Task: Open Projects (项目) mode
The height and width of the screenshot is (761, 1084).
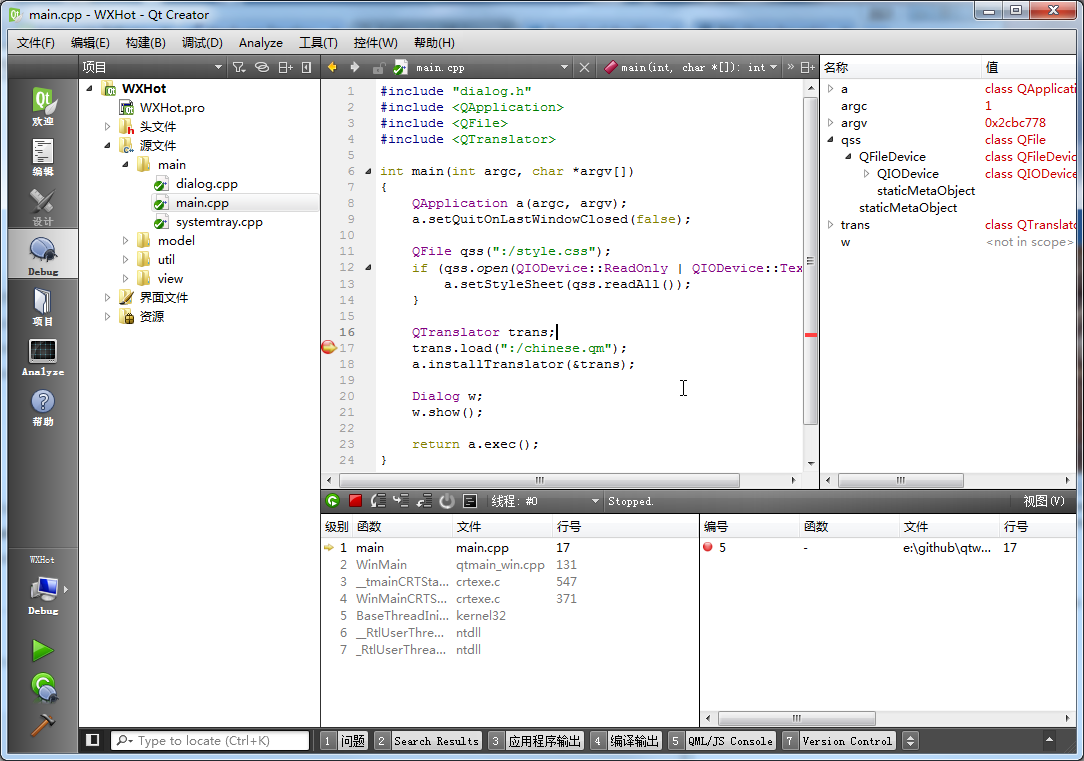Action: (x=43, y=306)
